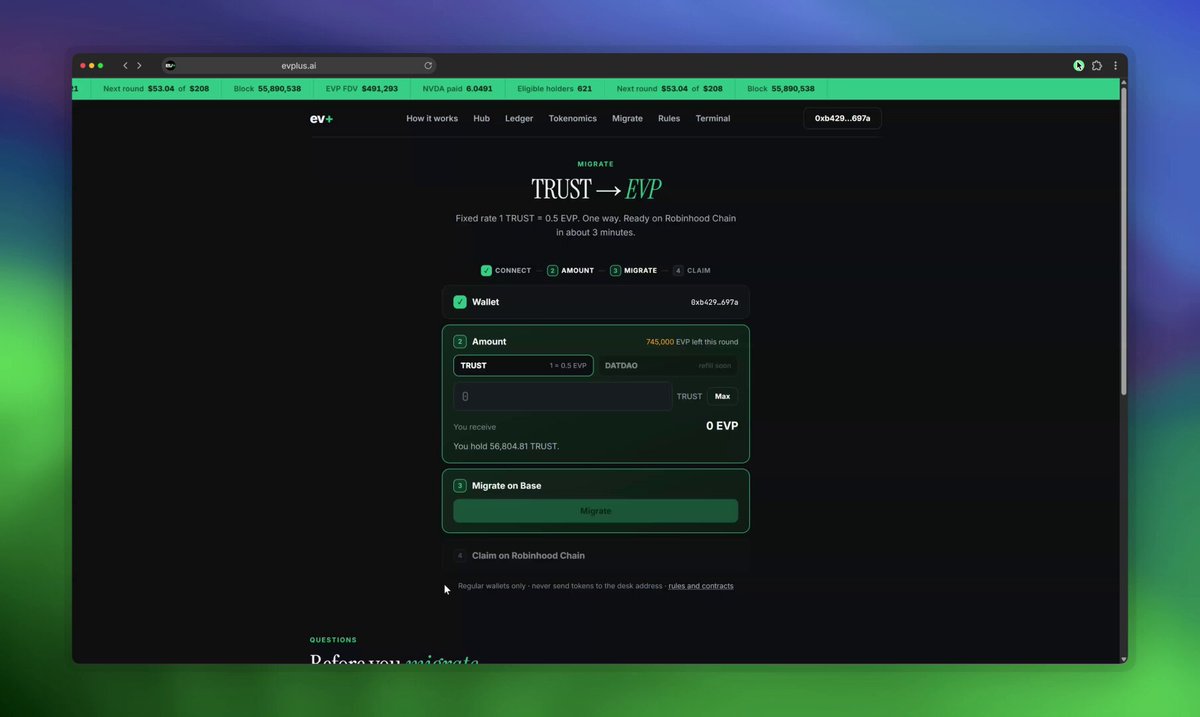The width and height of the screenshot is (1200, 717).
Task: Open the How it works page
Action: point(432,119)
